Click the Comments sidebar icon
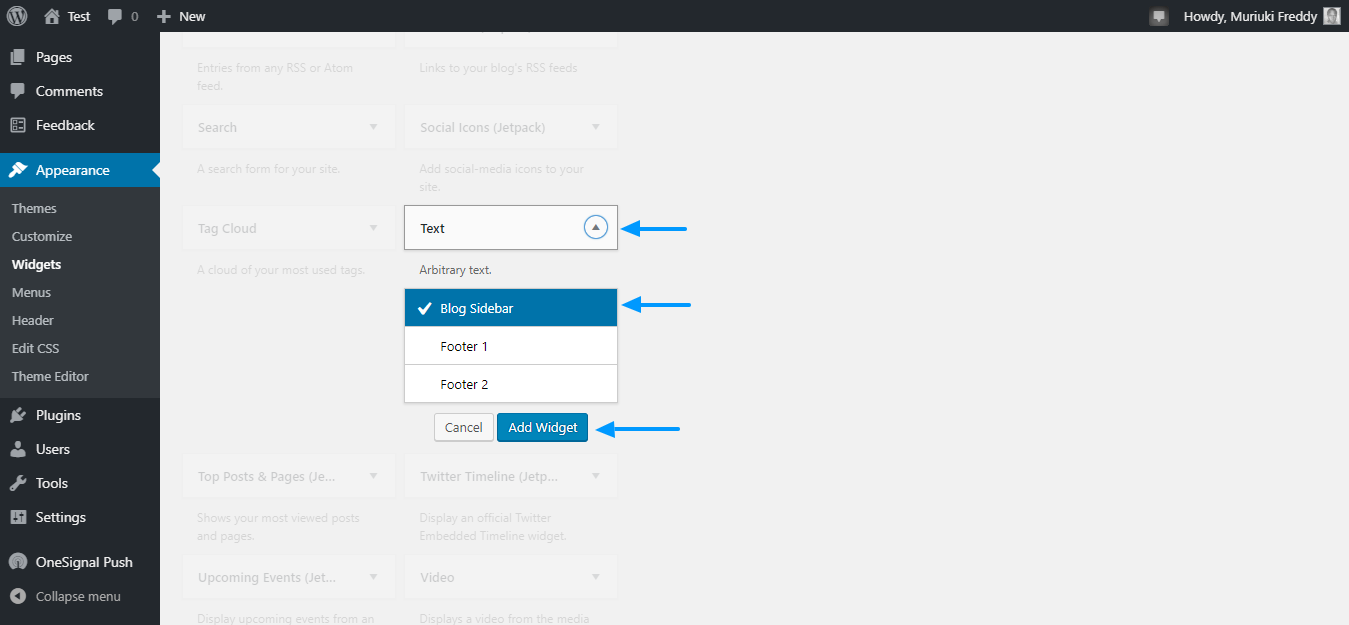 [x=18, y=91]
